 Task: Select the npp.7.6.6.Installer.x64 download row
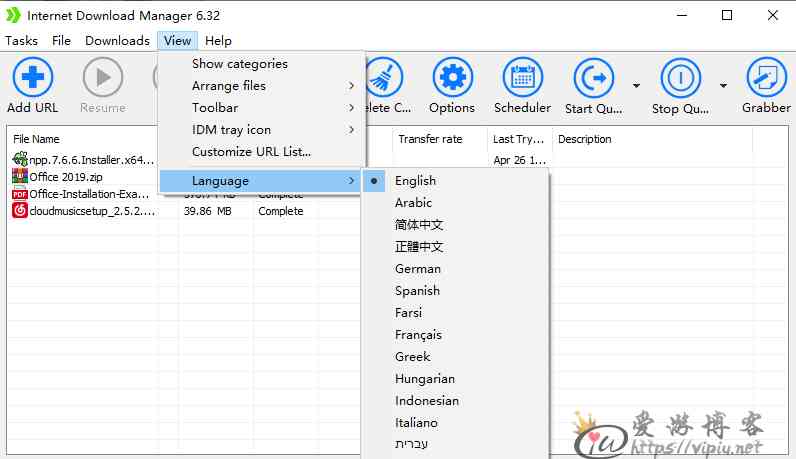(x=91, y=159)
